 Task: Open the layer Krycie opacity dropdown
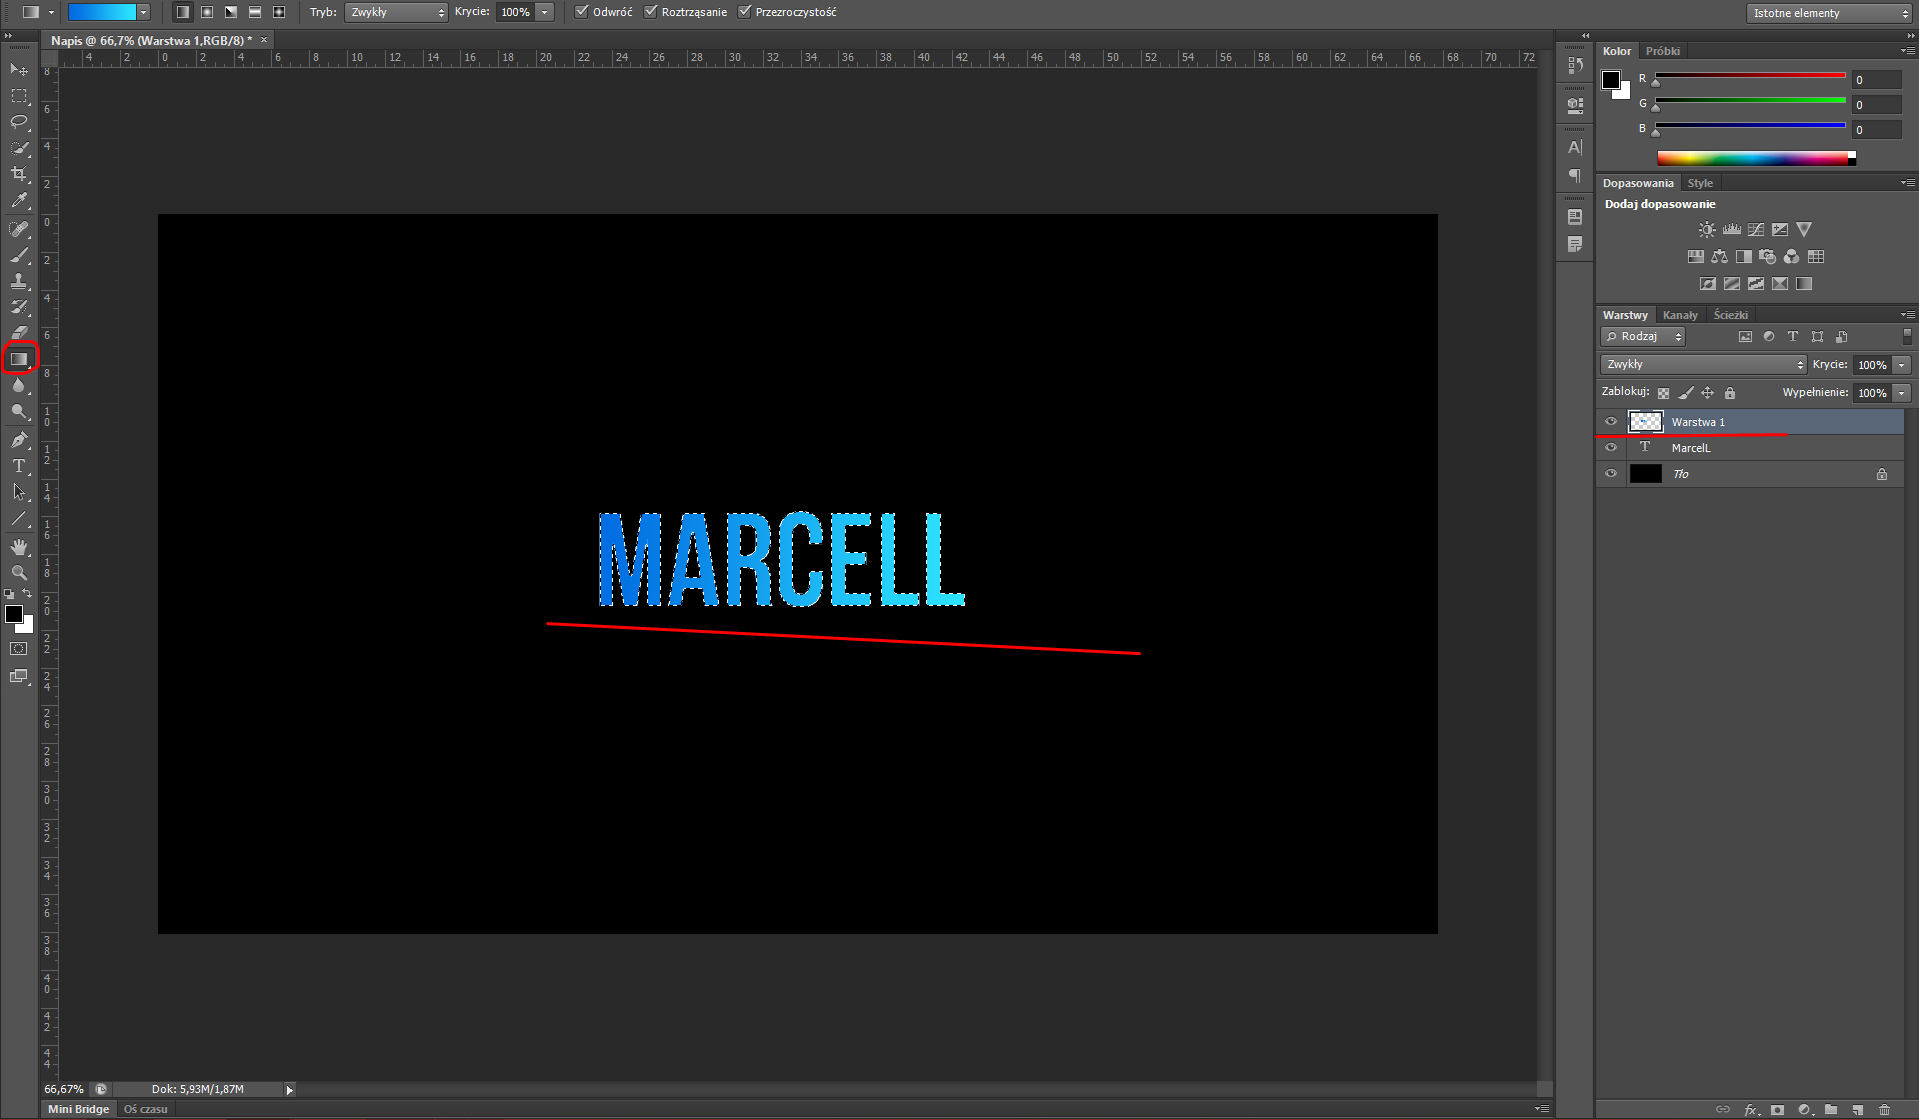pos(1902,365)
